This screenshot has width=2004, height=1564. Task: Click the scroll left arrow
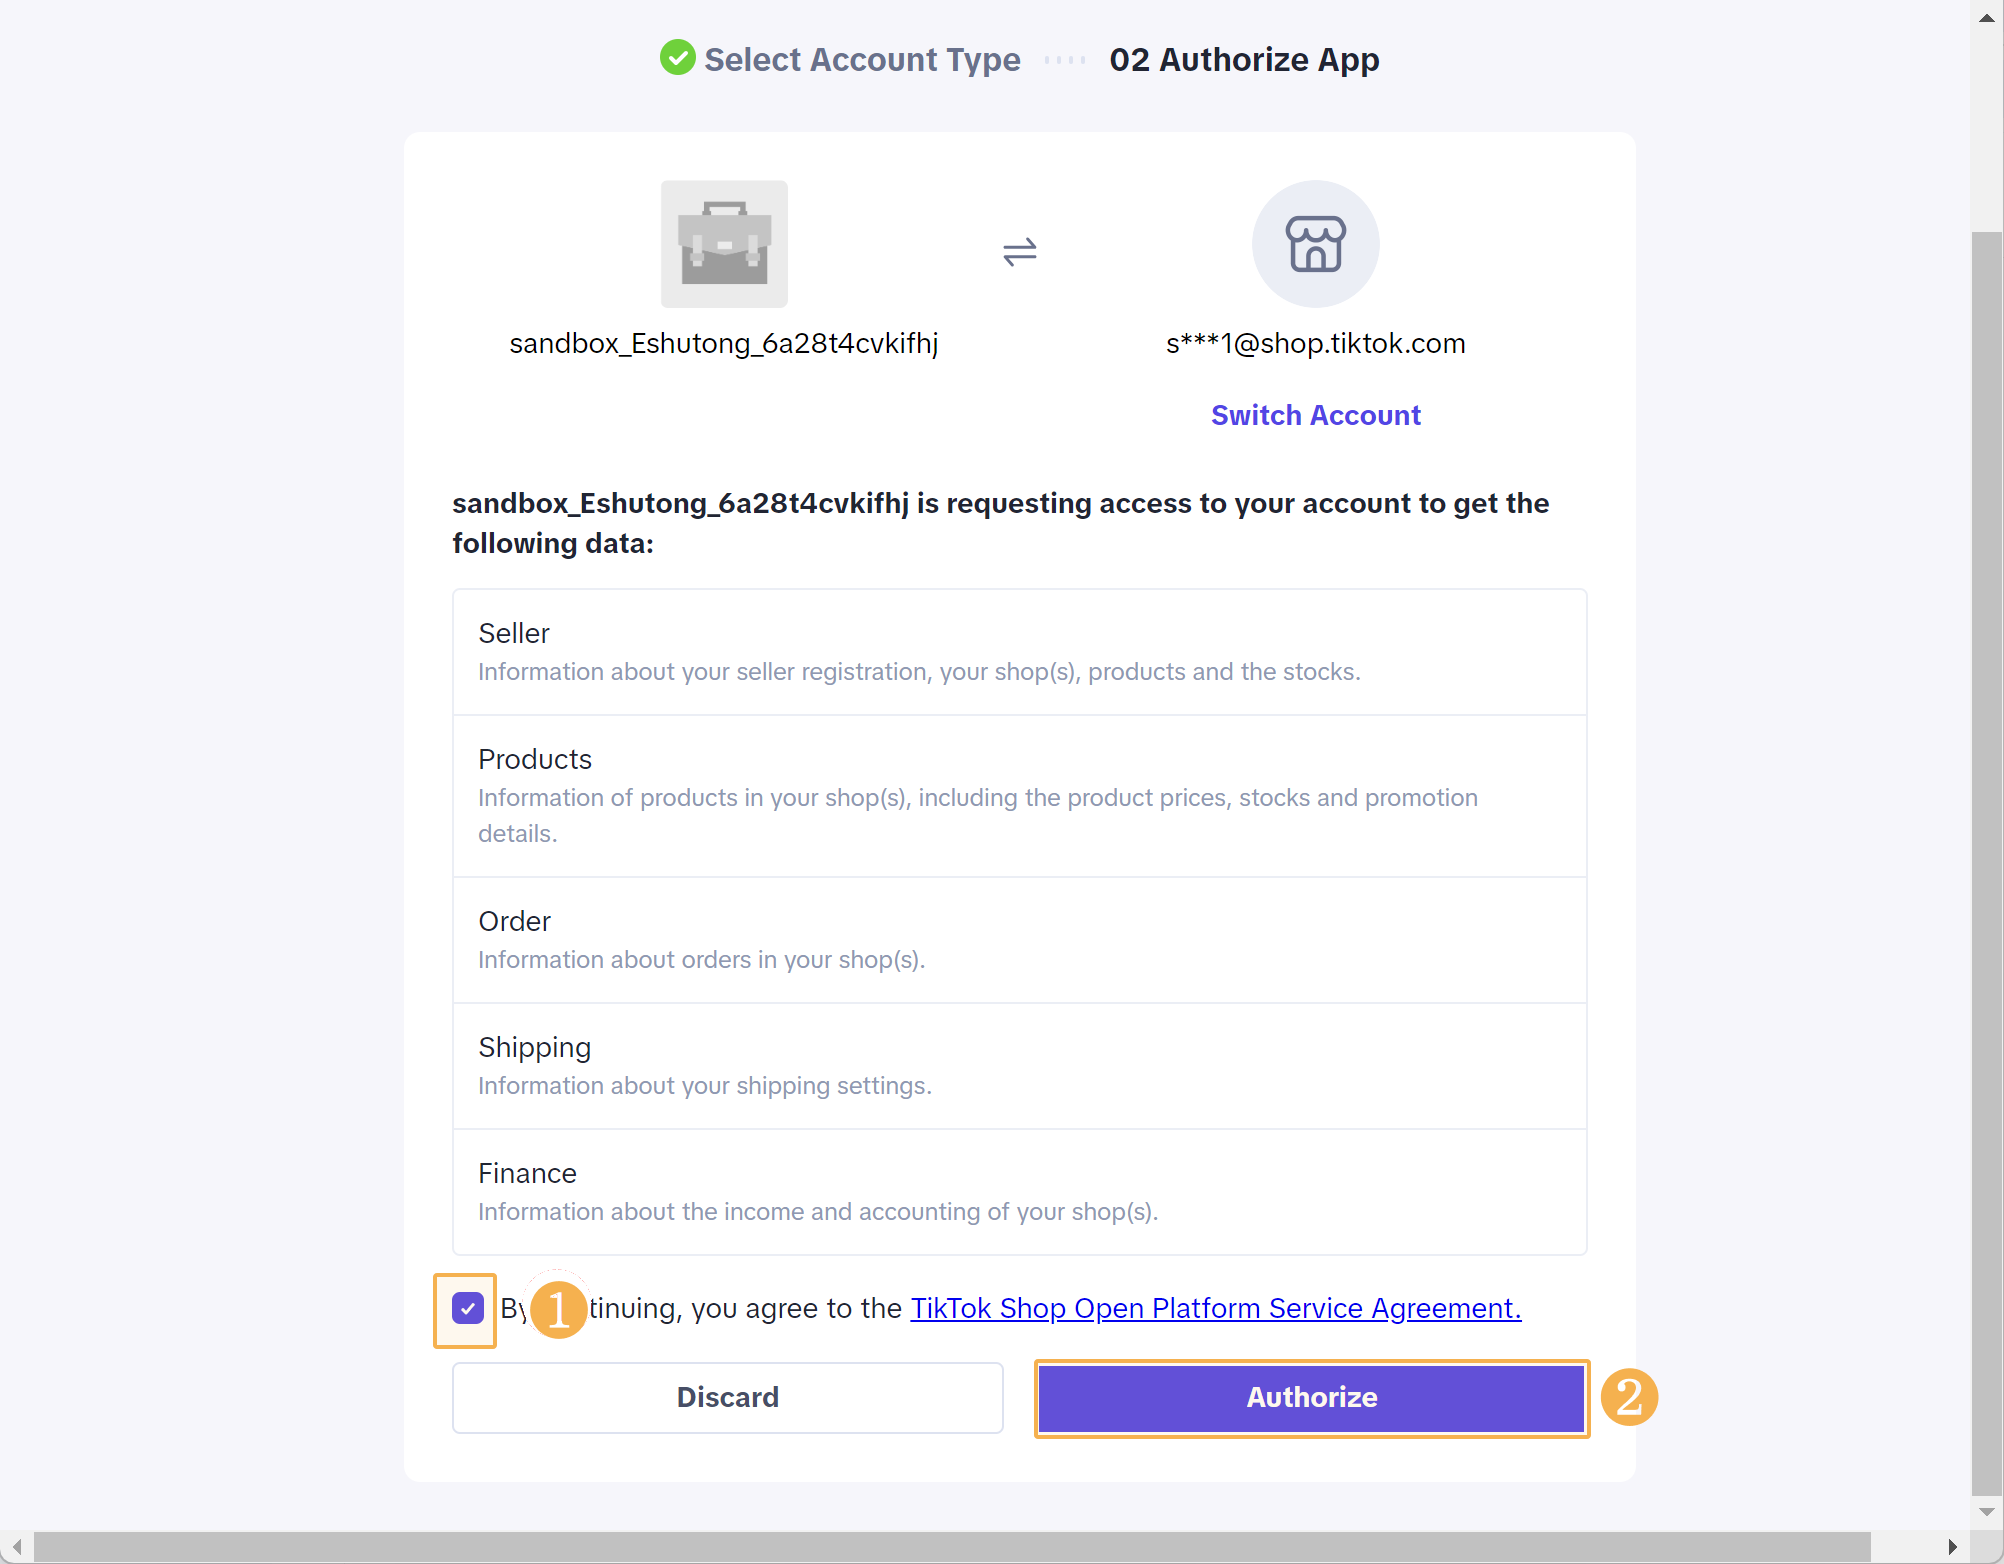16,1547
